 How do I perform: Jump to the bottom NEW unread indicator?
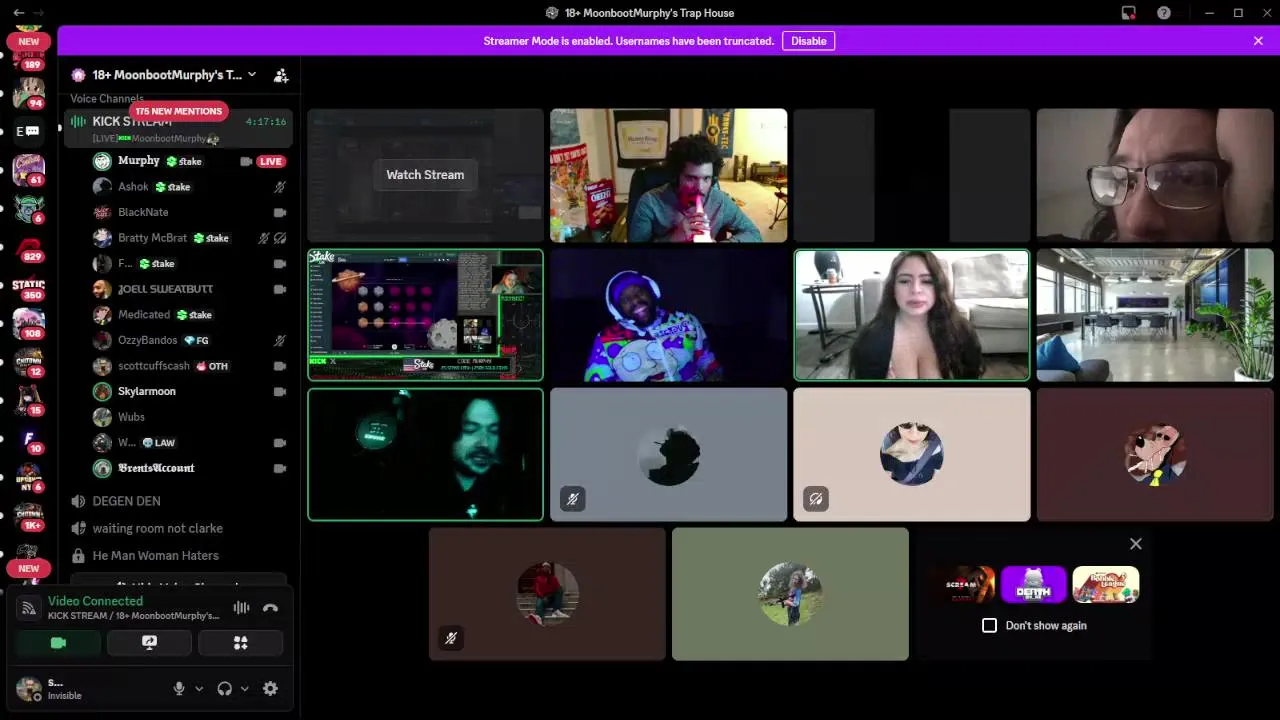pos(28,568)
